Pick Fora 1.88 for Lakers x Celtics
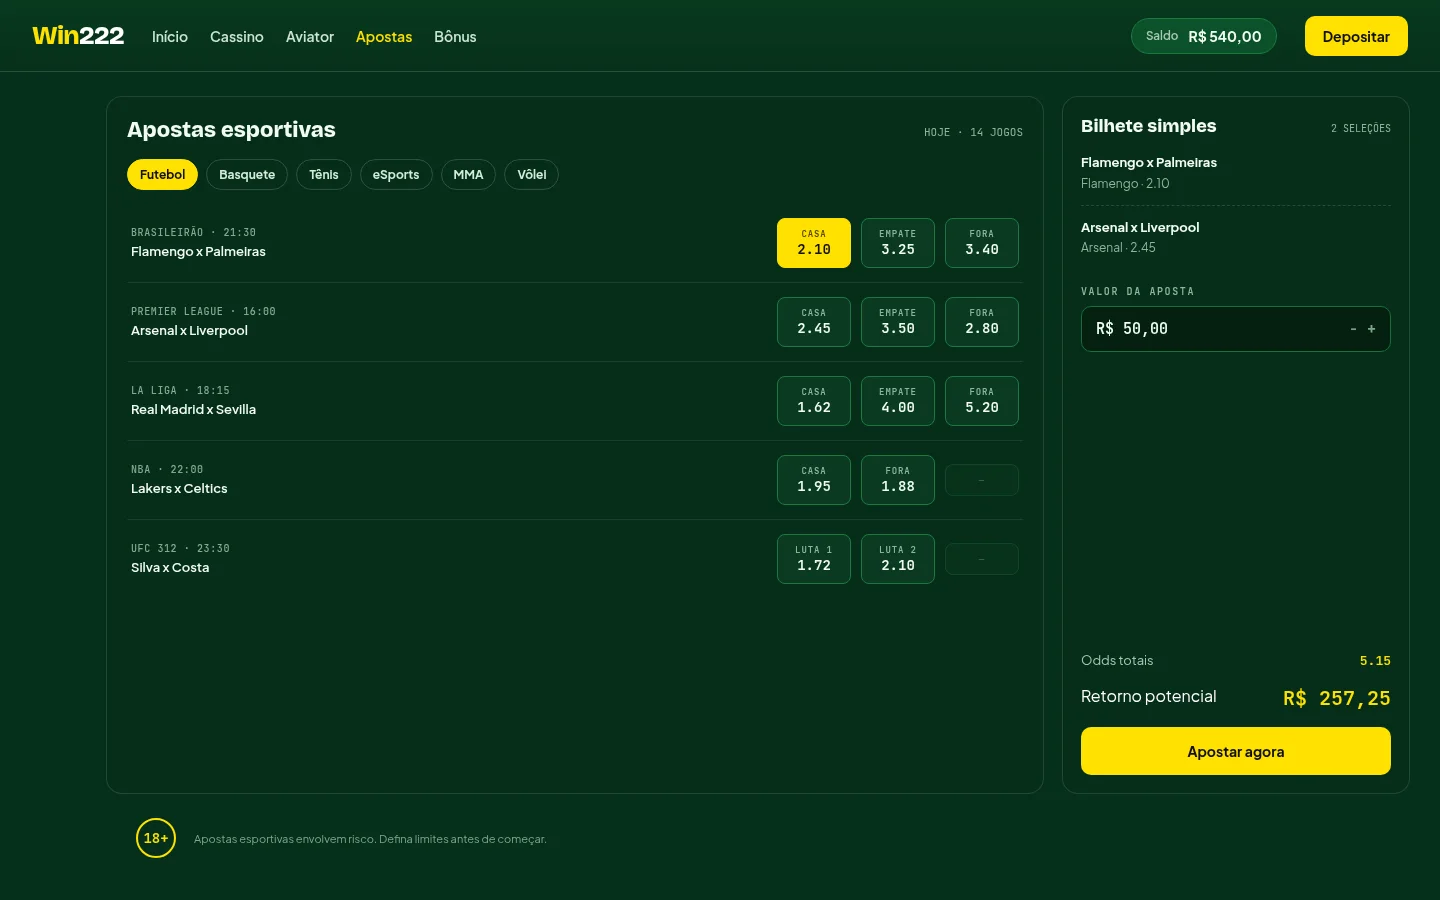This screenshot has width=1440, height=900. [x=898, y=480]
